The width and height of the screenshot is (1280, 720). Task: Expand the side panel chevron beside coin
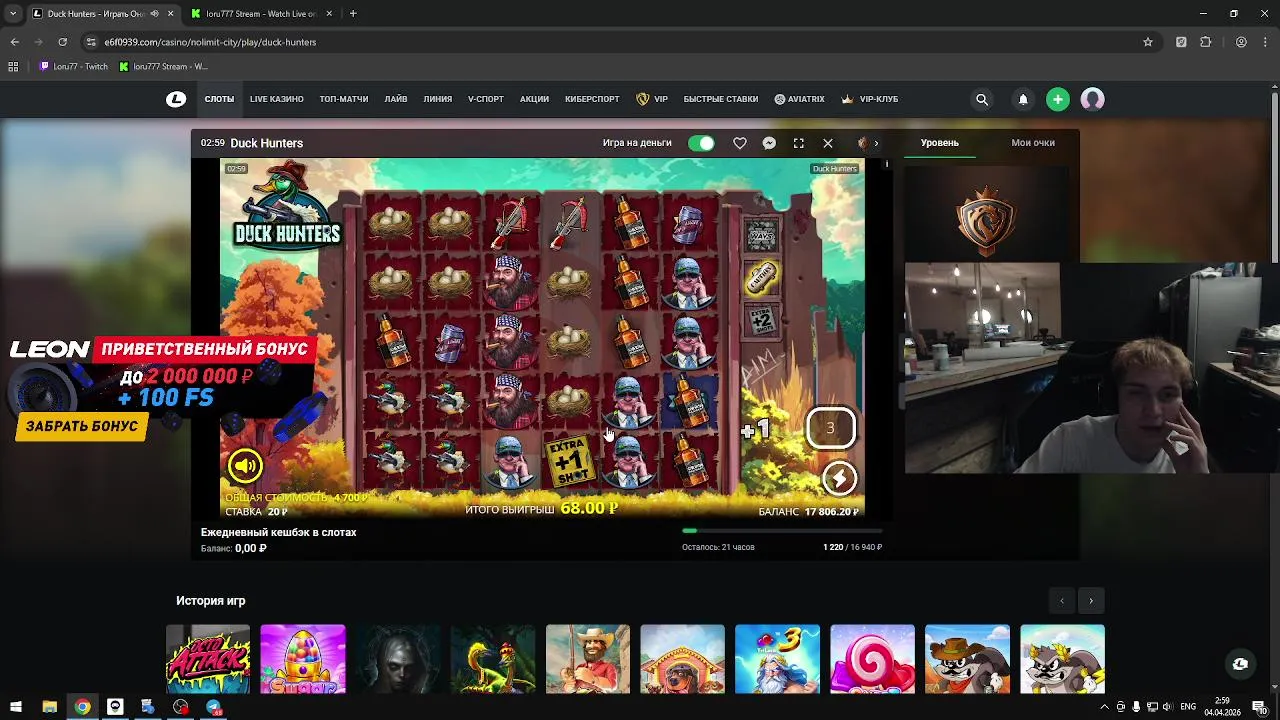[876, 143]
